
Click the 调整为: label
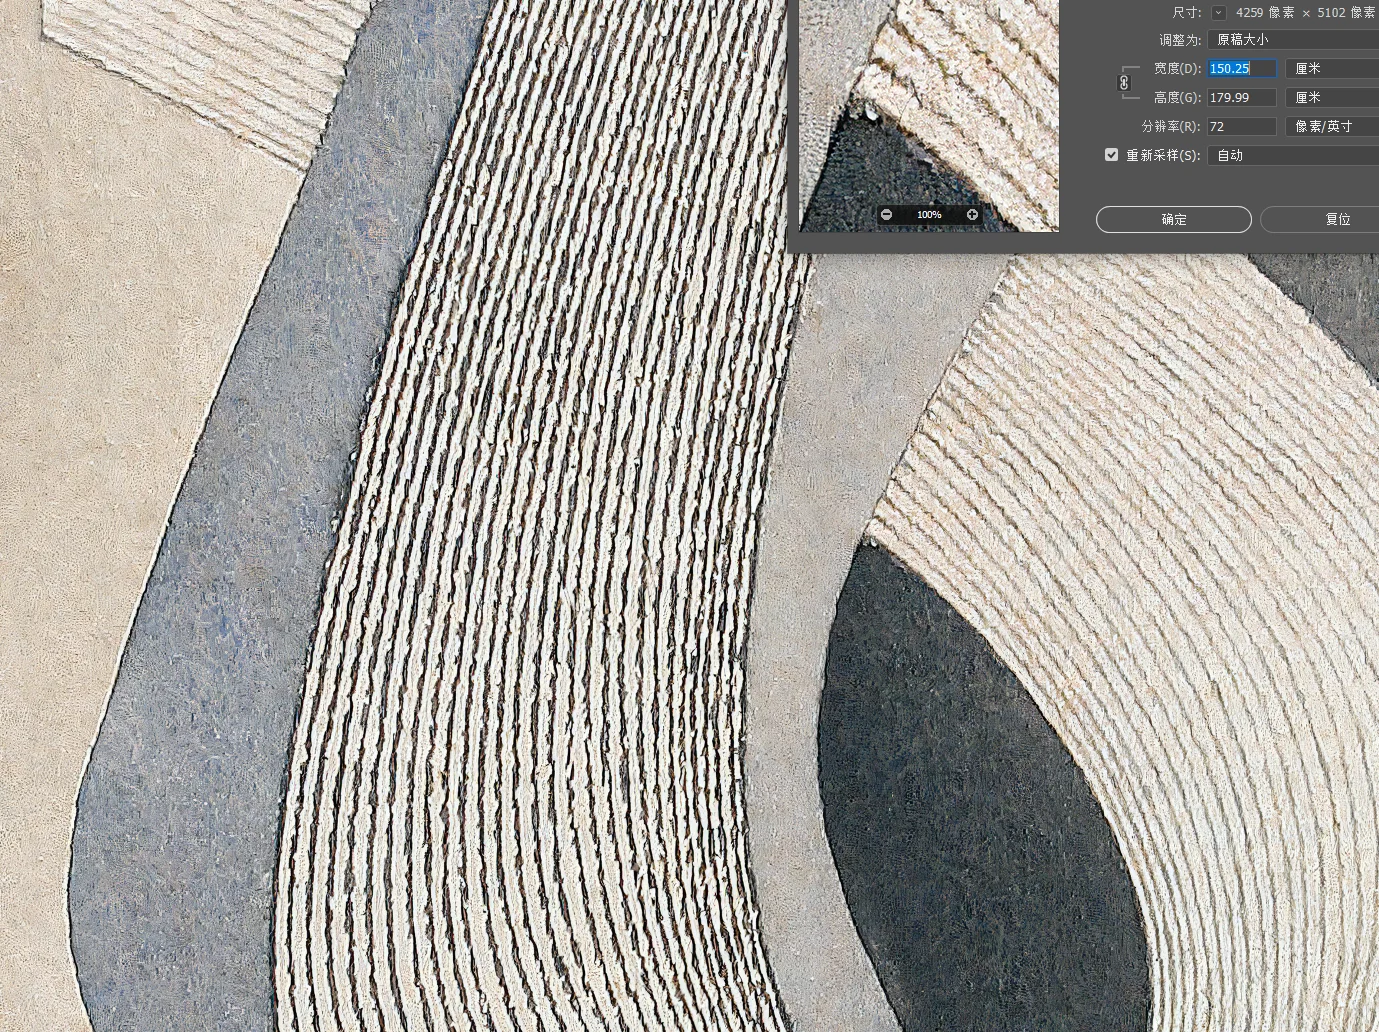pyautogui.click(x=1180, y=41)
